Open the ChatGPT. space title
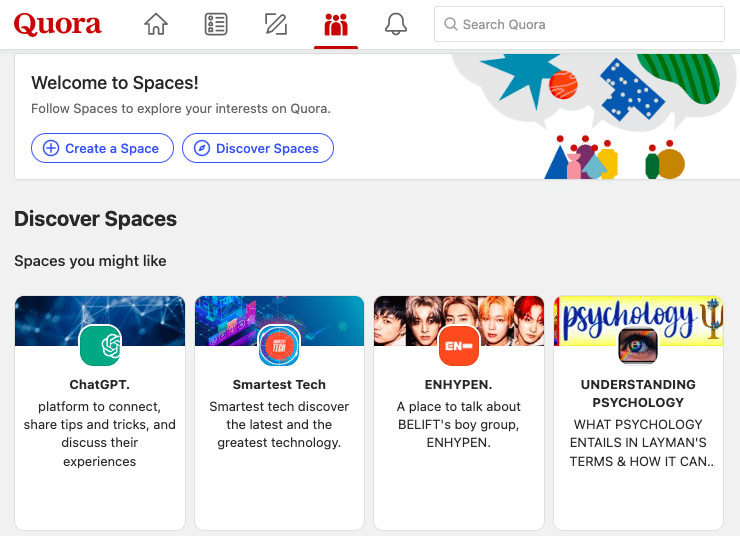 tap(100, 385)
